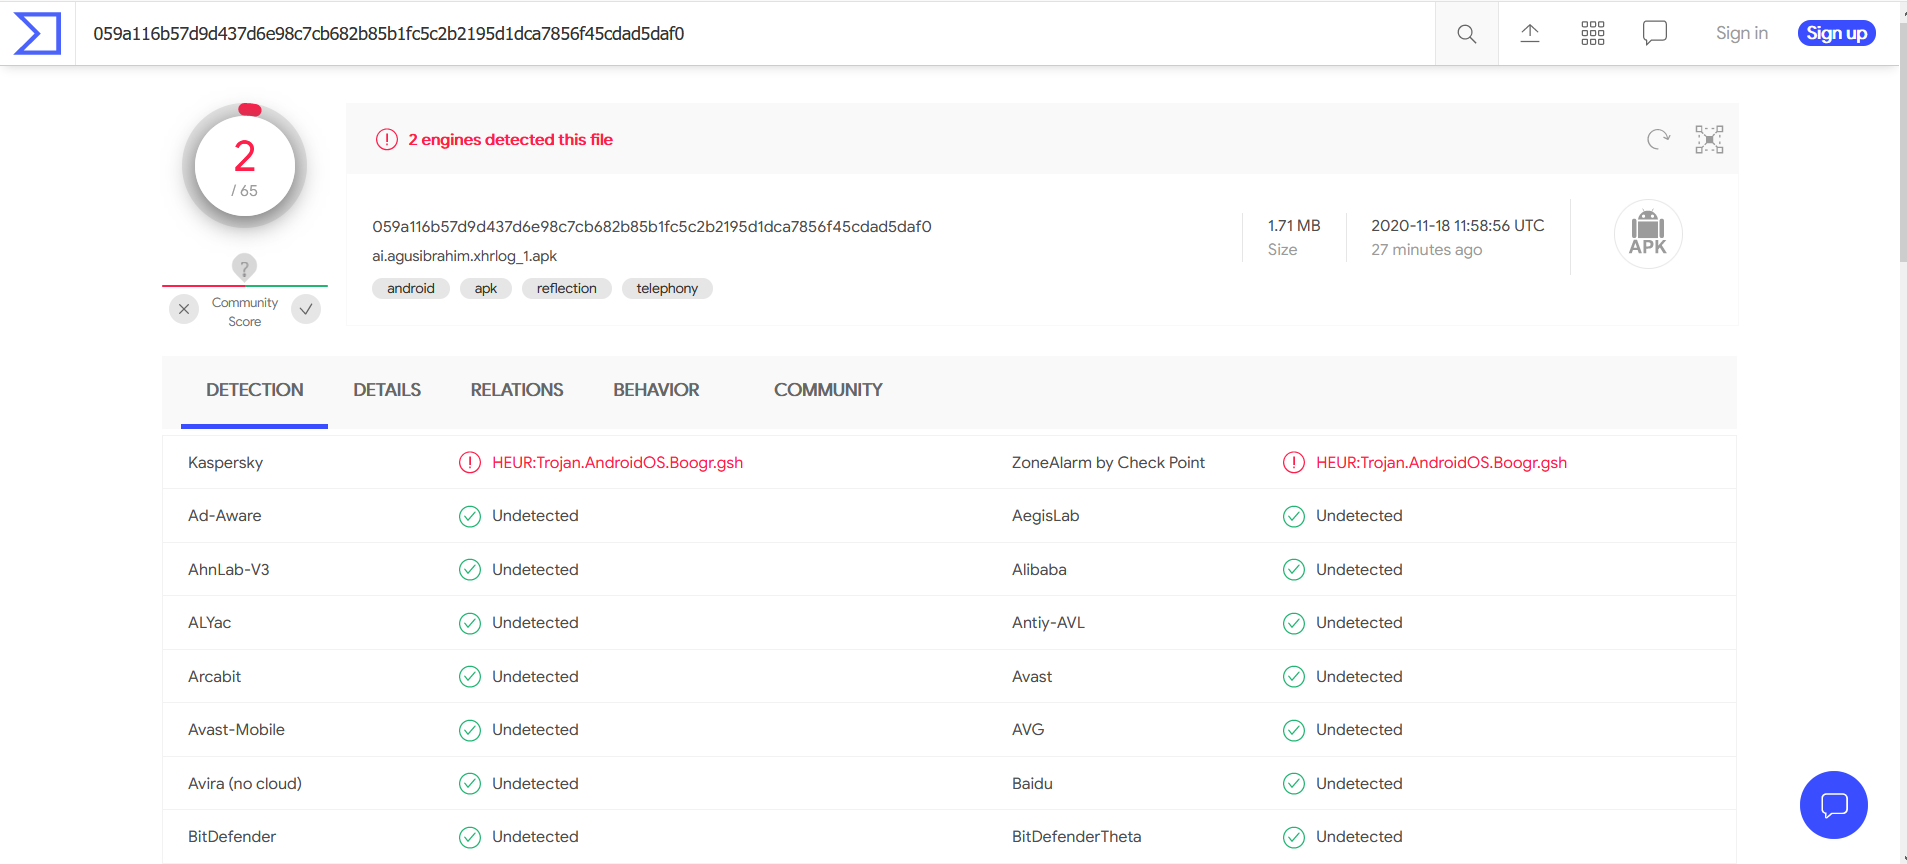Viewport: 1907px width, 864px height.
Task: Click the Community Score label
Action: [245, 312]
